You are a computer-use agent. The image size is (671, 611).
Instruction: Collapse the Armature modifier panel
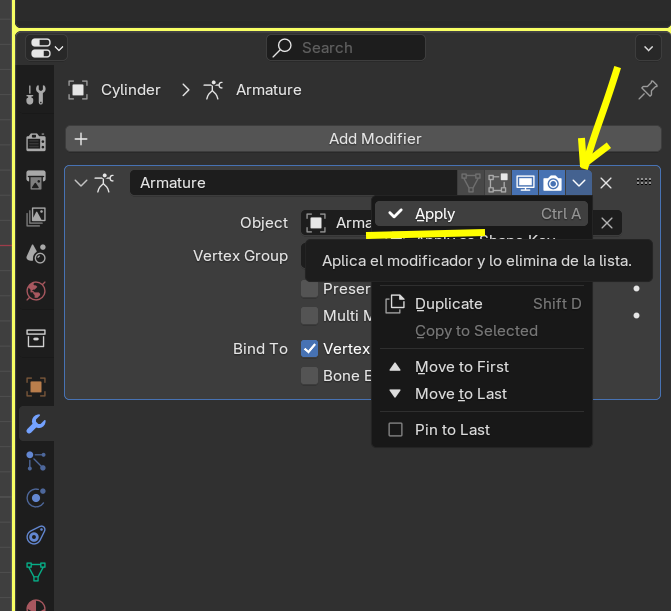pos(81,183)
